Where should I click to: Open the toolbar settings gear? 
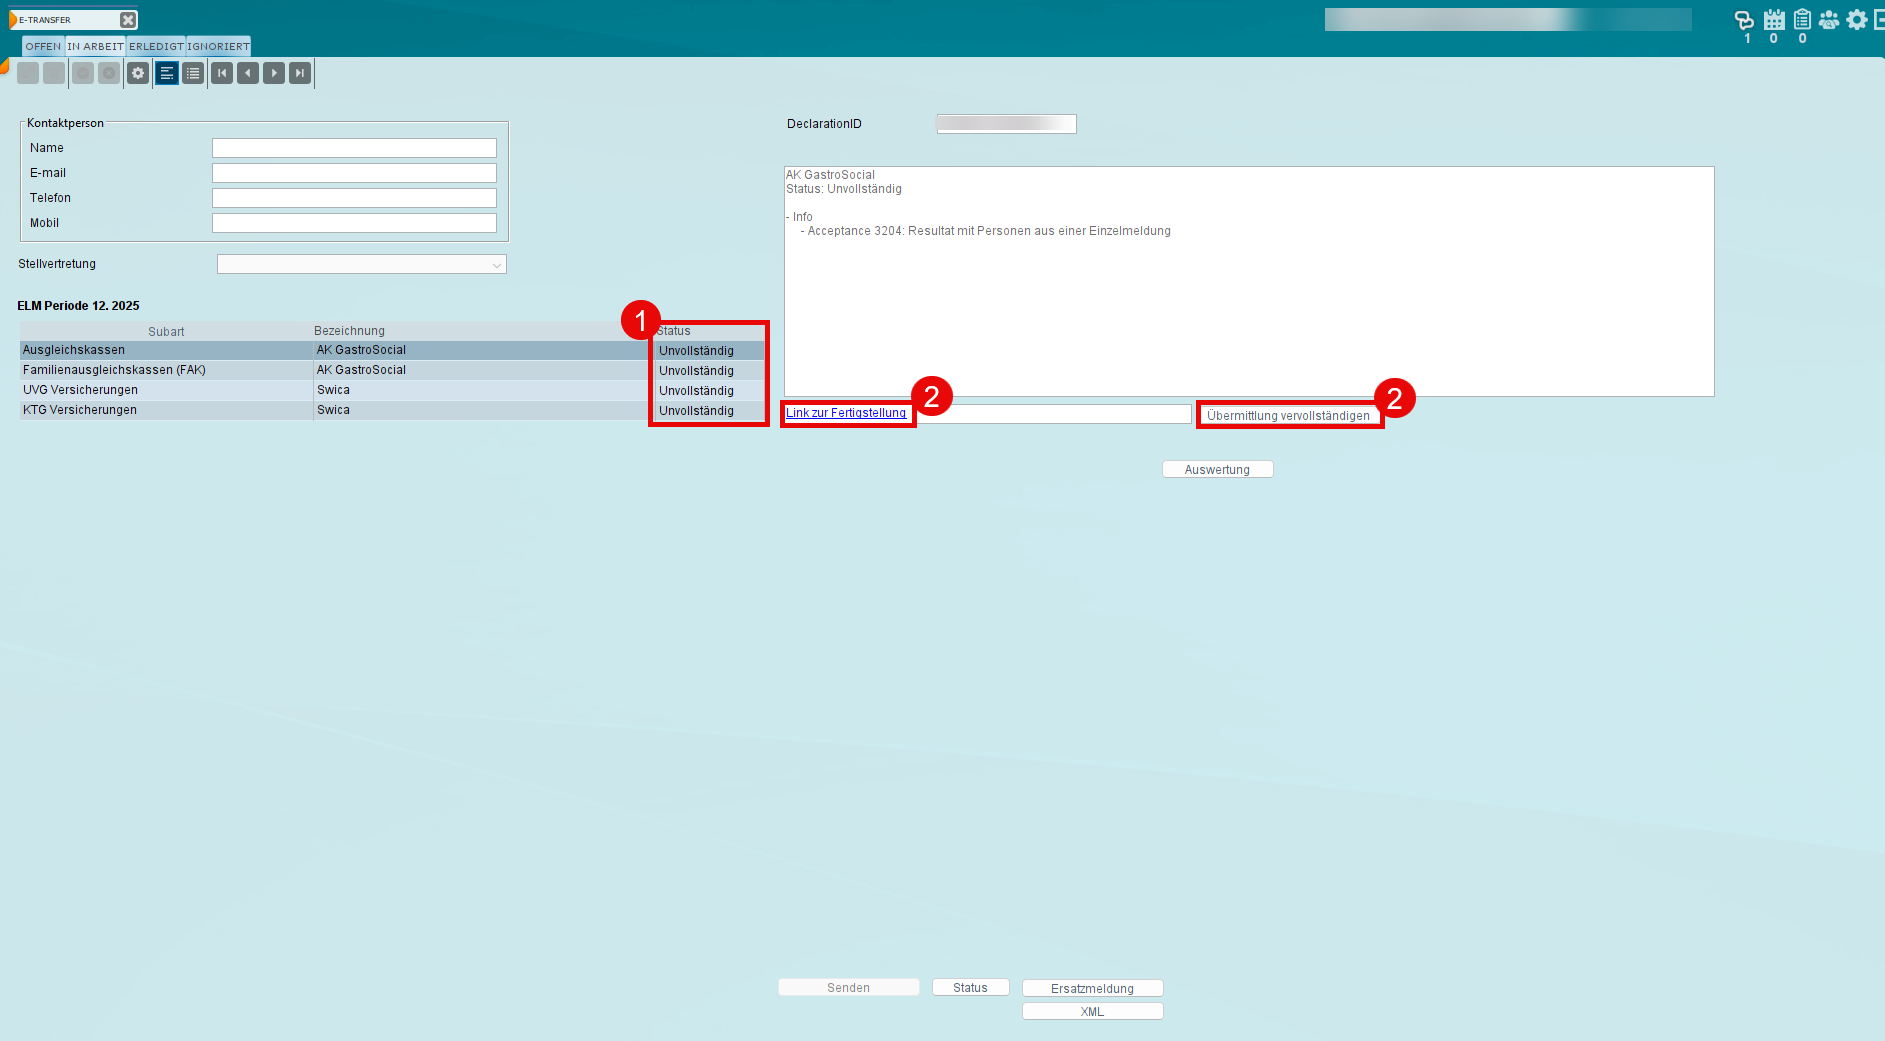pyautogui.click(x=138, y=73)
